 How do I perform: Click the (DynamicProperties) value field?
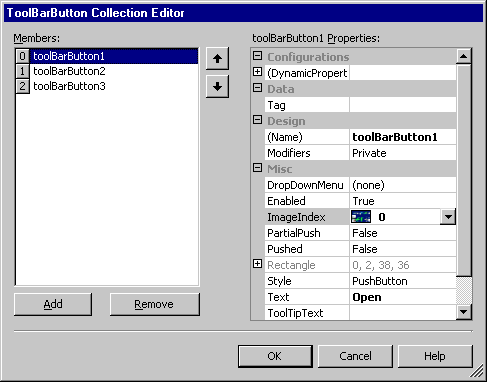(403, 73)
